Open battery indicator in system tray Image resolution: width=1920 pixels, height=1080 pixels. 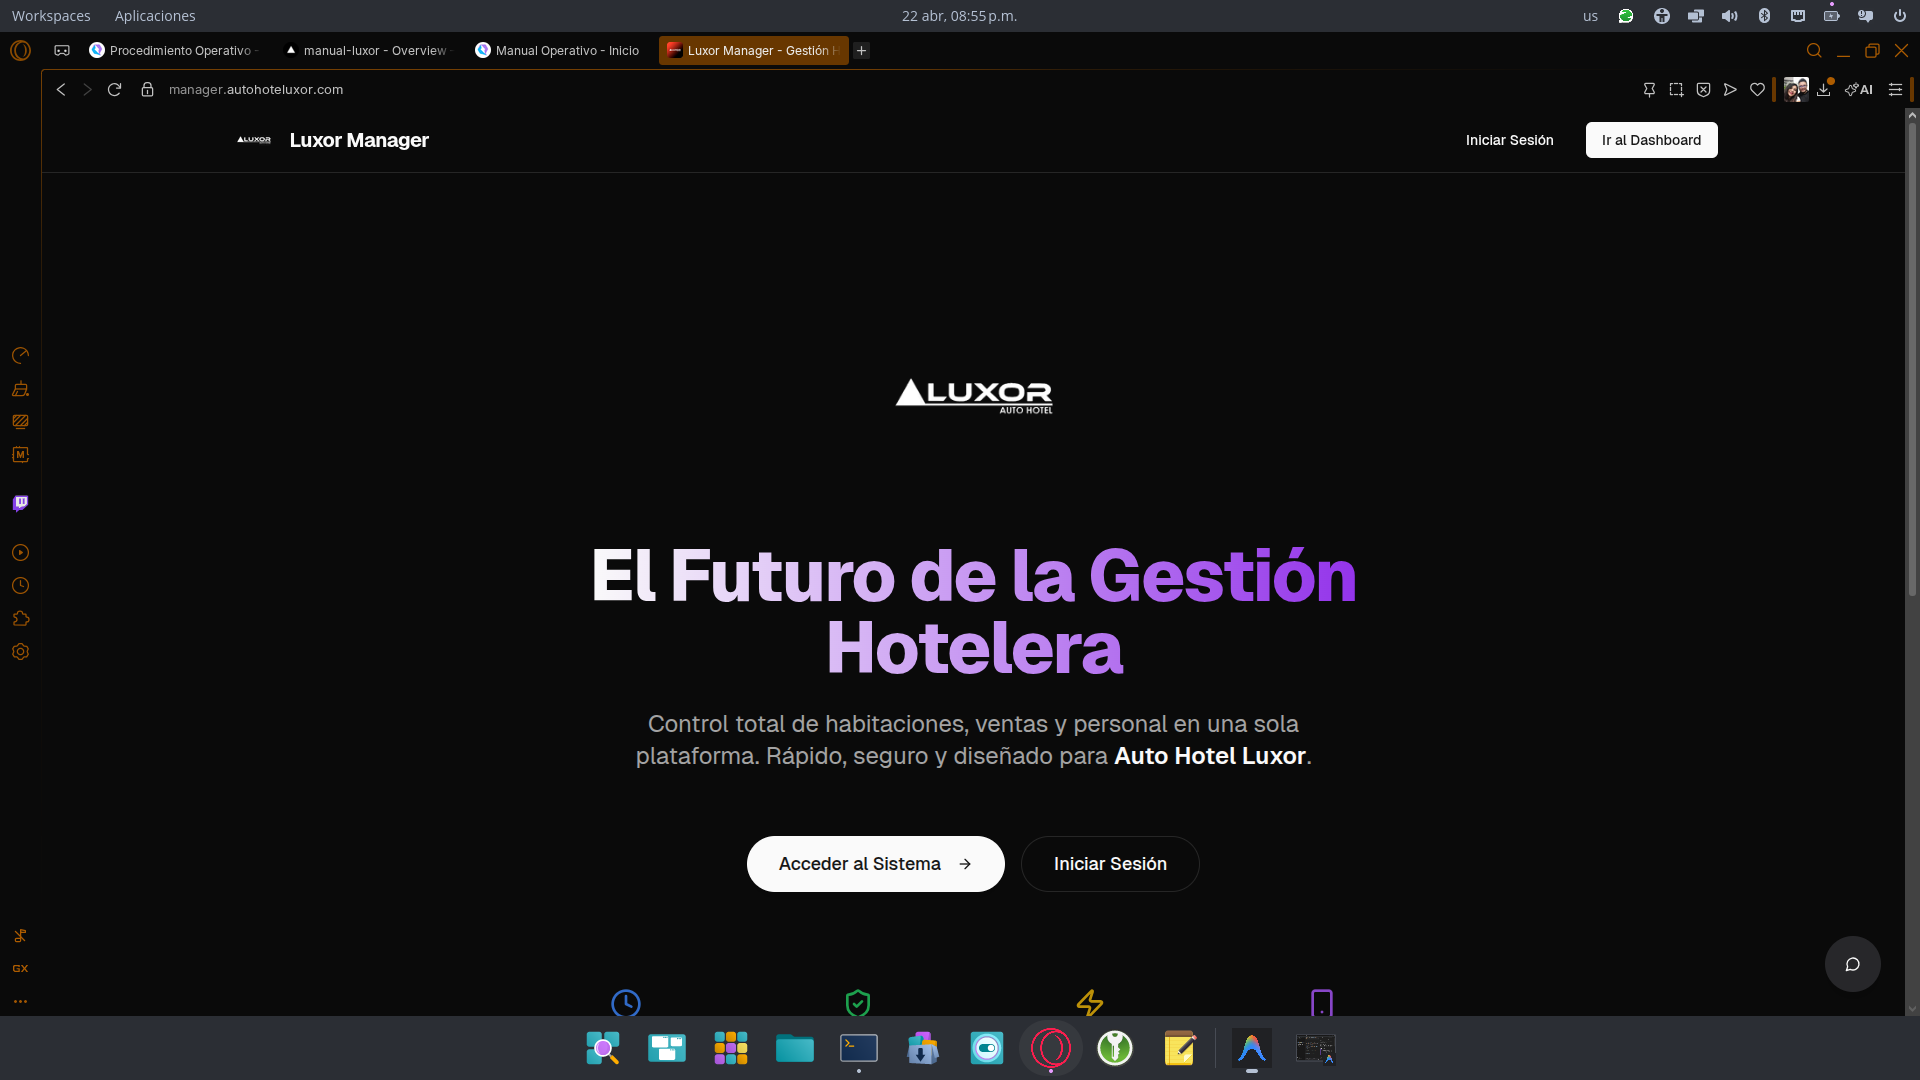1832,16
